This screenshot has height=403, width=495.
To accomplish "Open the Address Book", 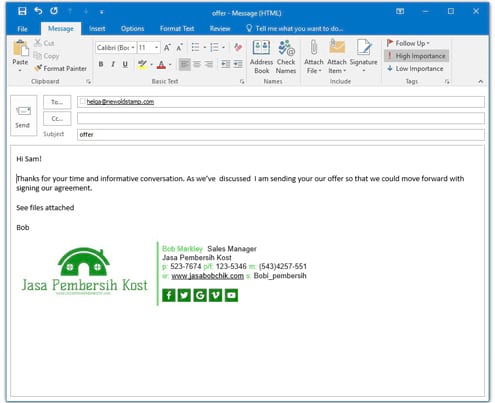I will 262,57.
